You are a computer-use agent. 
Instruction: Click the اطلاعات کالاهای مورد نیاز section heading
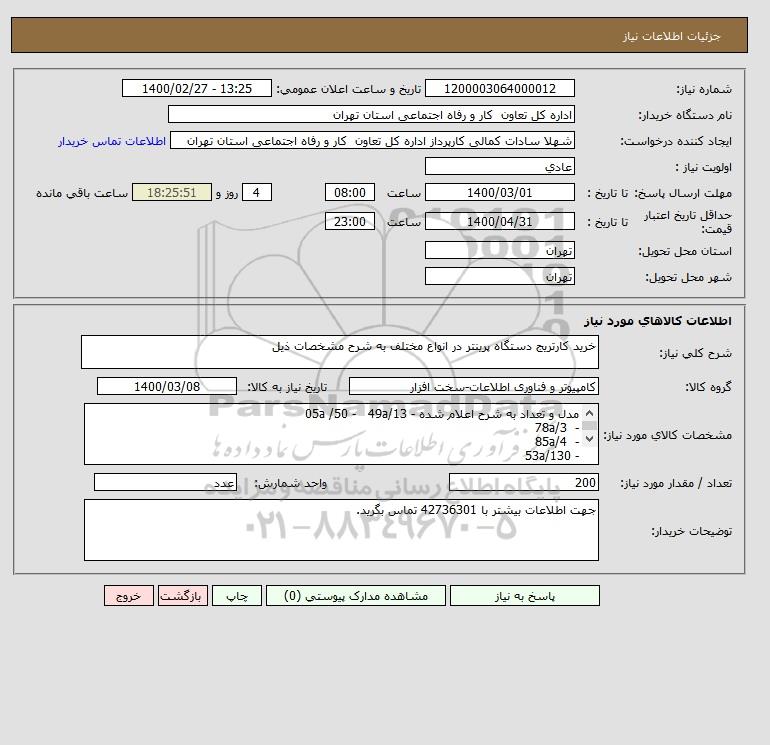(x=658, y=321)
